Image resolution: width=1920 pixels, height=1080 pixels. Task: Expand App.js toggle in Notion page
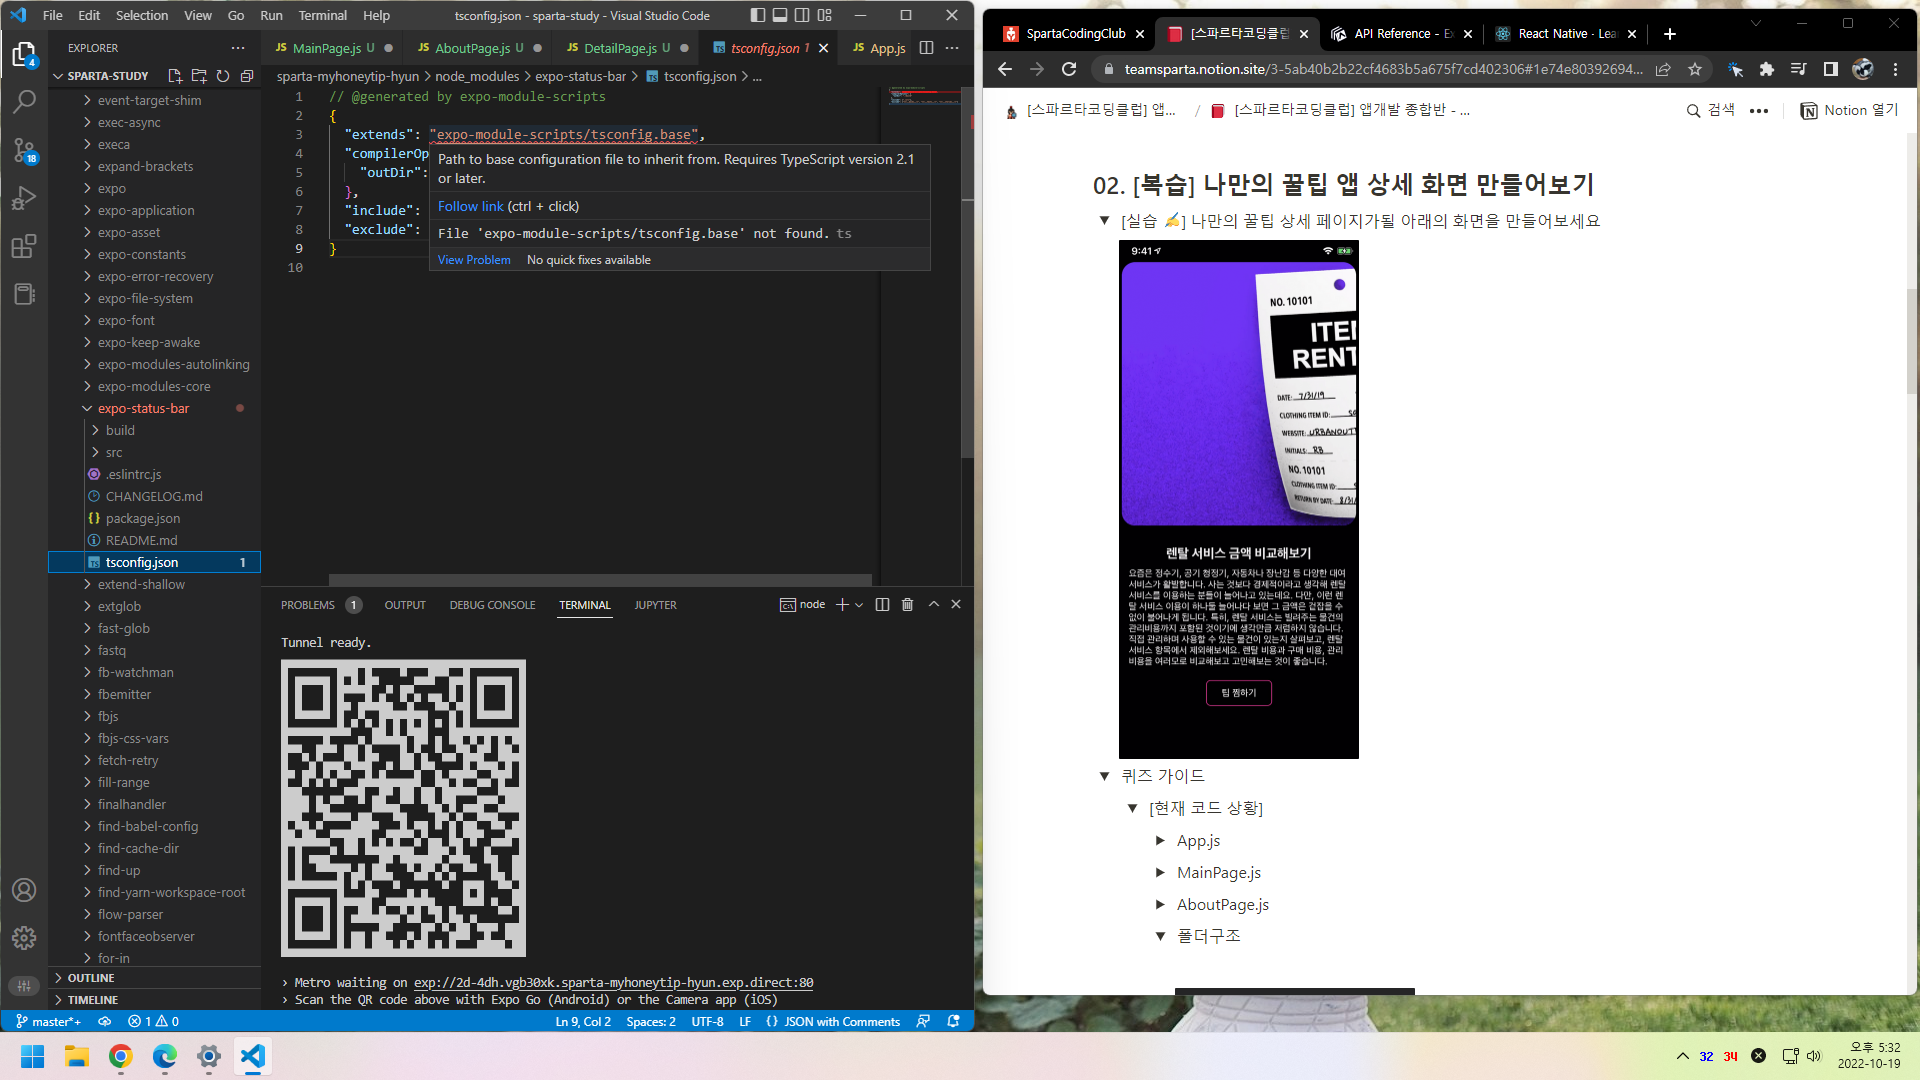1160,840
